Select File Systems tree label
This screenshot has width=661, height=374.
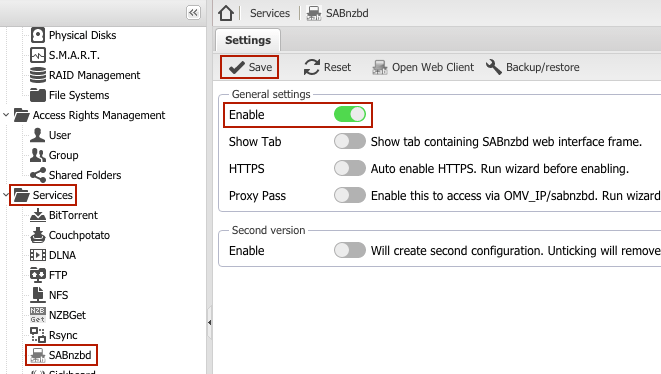click(x=79, y=95)
